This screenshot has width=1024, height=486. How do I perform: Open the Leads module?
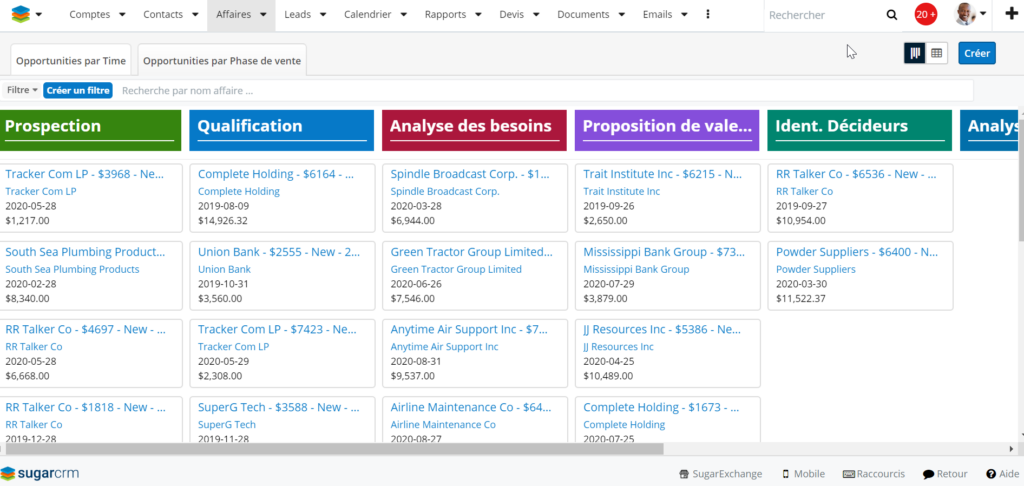coord(298,14)
